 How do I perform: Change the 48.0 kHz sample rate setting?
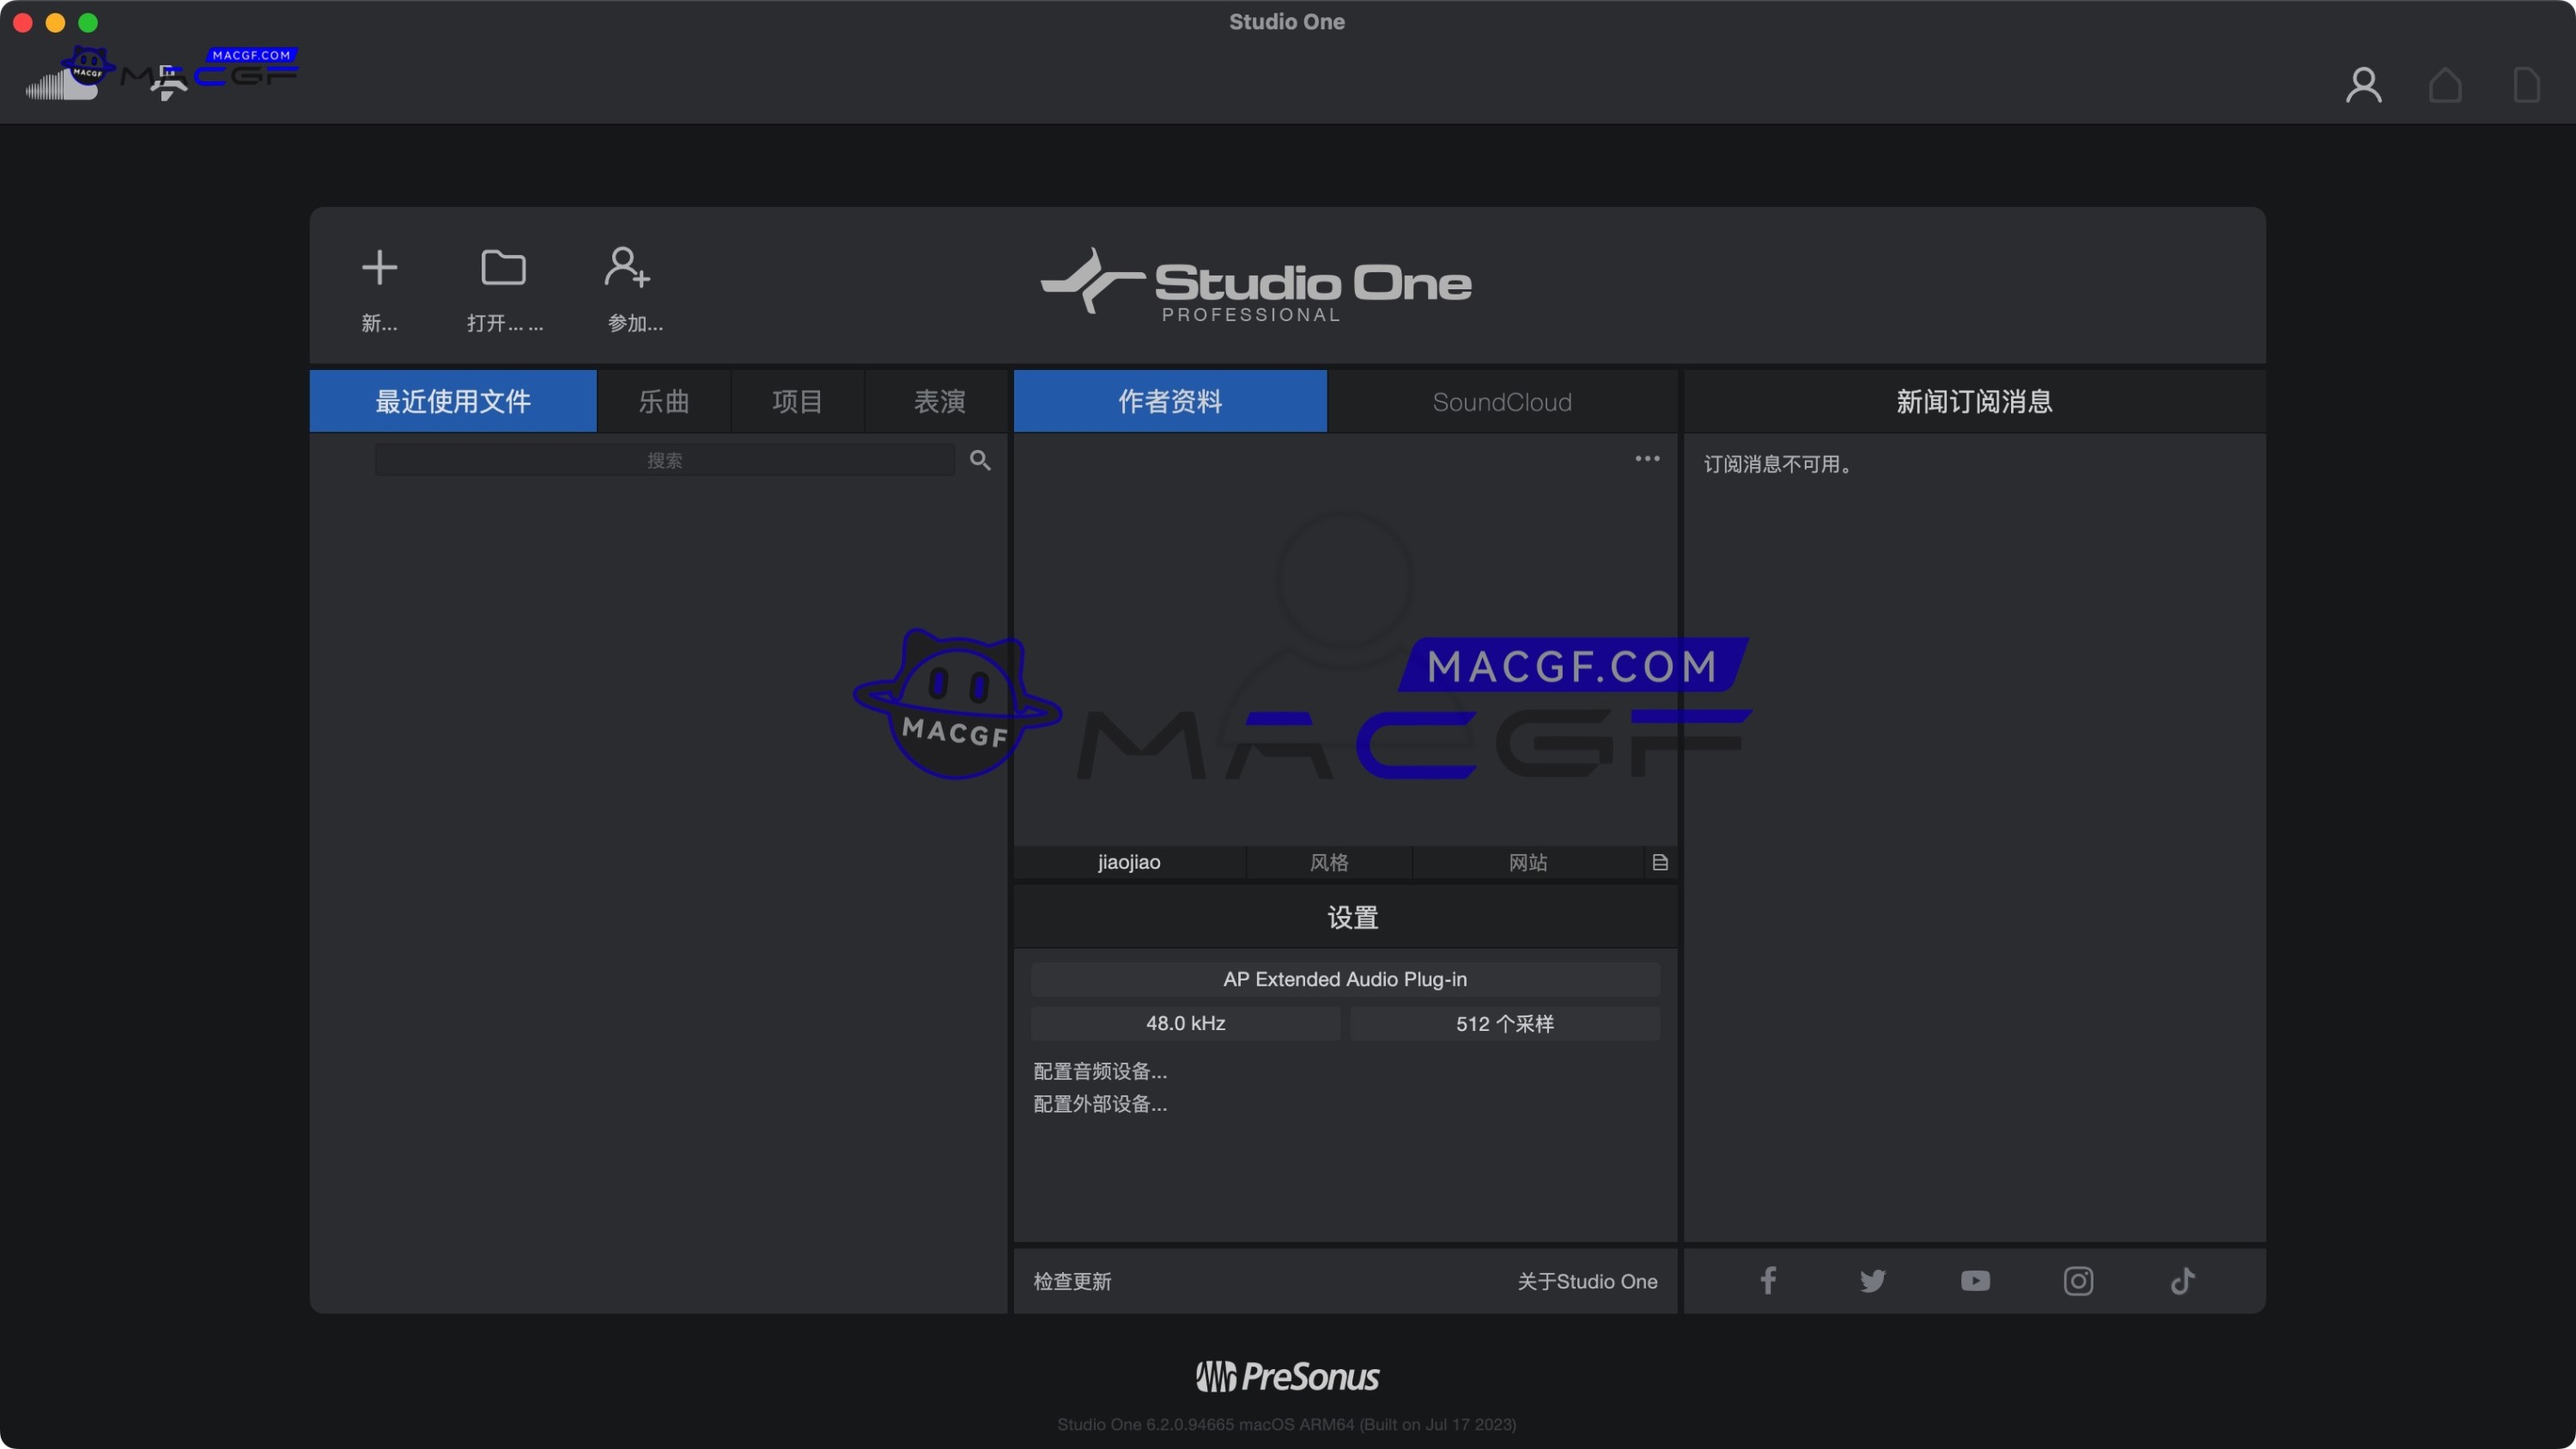coord(1185,1023)
